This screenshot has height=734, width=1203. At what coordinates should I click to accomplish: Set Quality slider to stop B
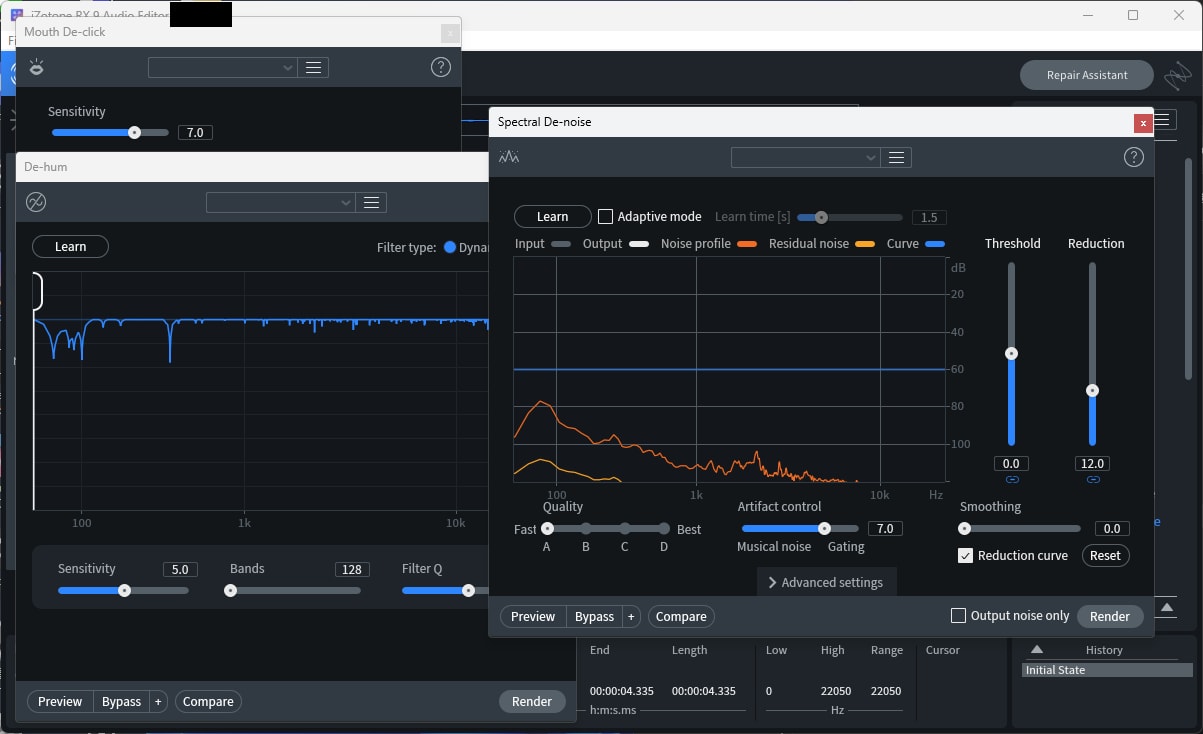[x=586, y=528]
